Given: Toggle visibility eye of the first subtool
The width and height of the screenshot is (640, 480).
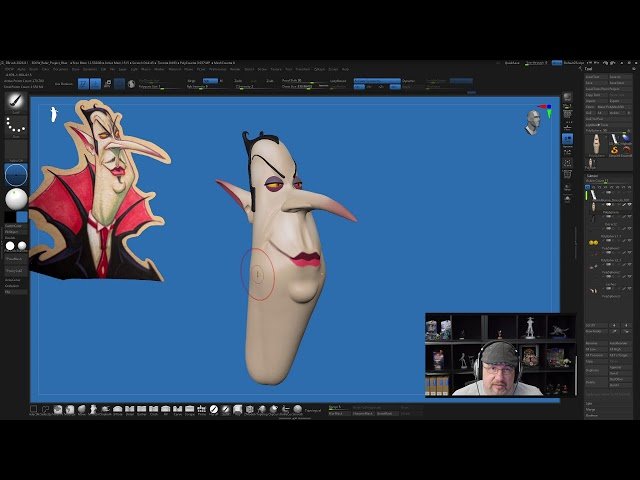Looking at the screenshot, I should [630, 204].
